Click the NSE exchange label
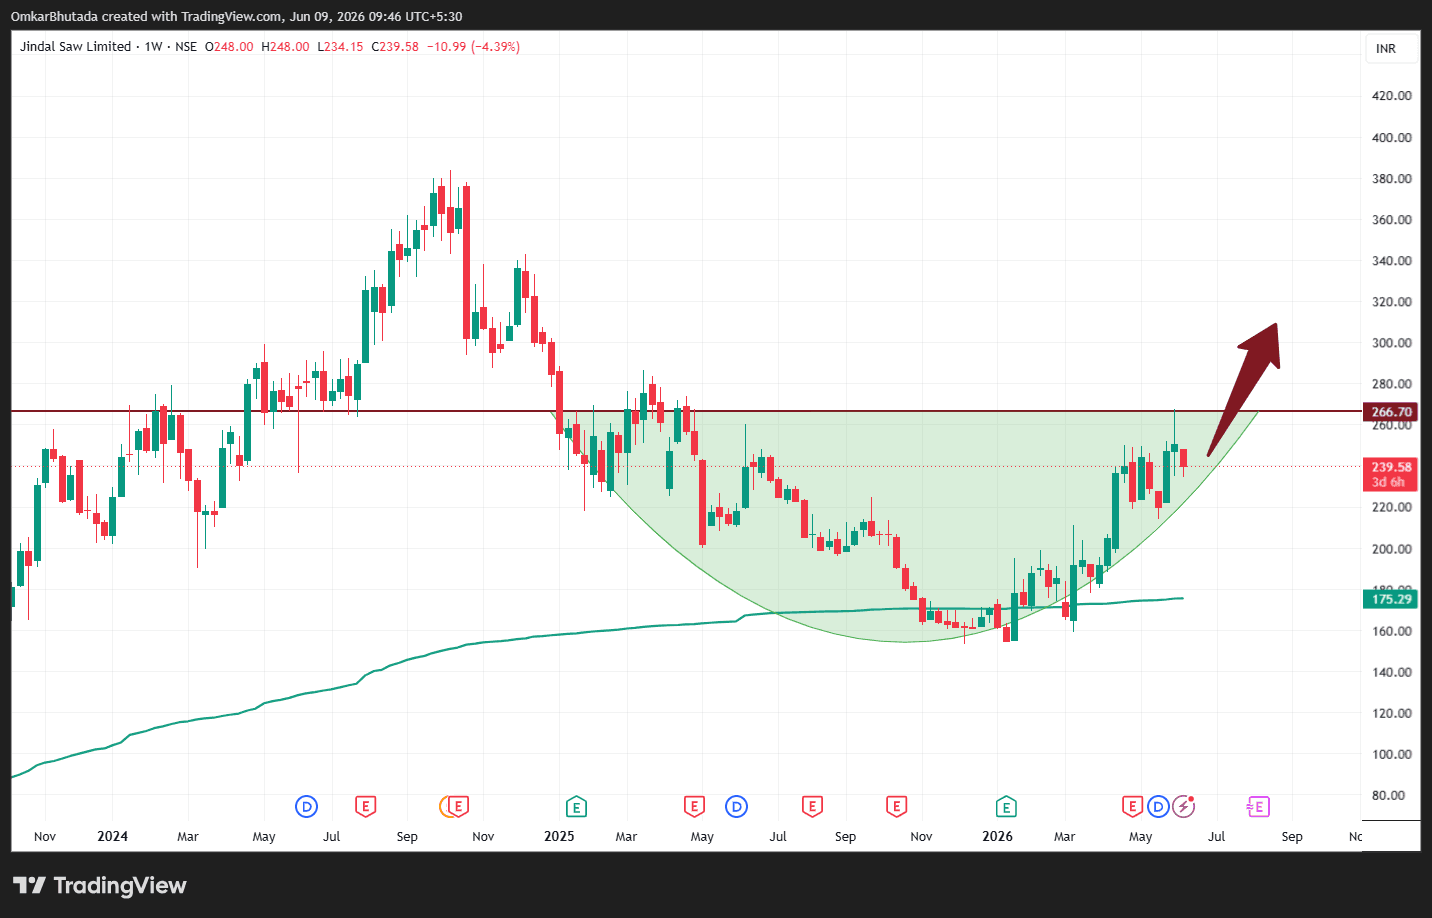The width and height of the screenshot is (1432, 918). point(186,47)
